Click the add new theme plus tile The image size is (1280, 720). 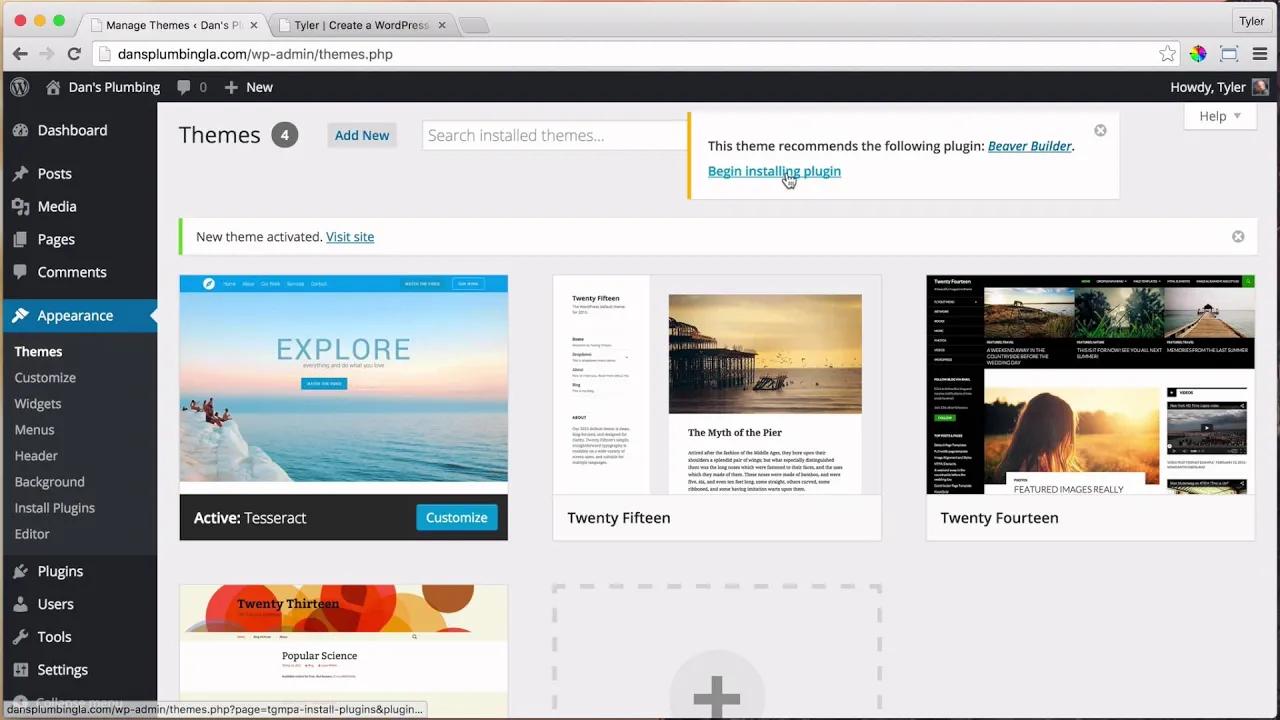click(x=717, y=652)
